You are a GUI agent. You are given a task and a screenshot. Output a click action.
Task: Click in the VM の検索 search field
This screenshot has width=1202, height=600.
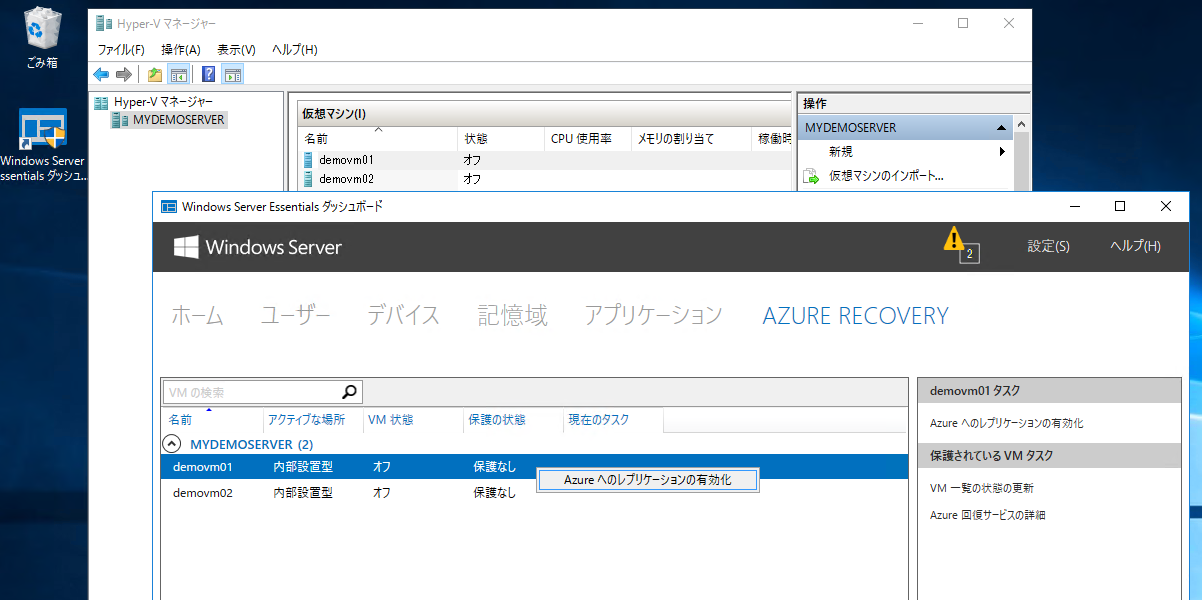click(251, 392)
